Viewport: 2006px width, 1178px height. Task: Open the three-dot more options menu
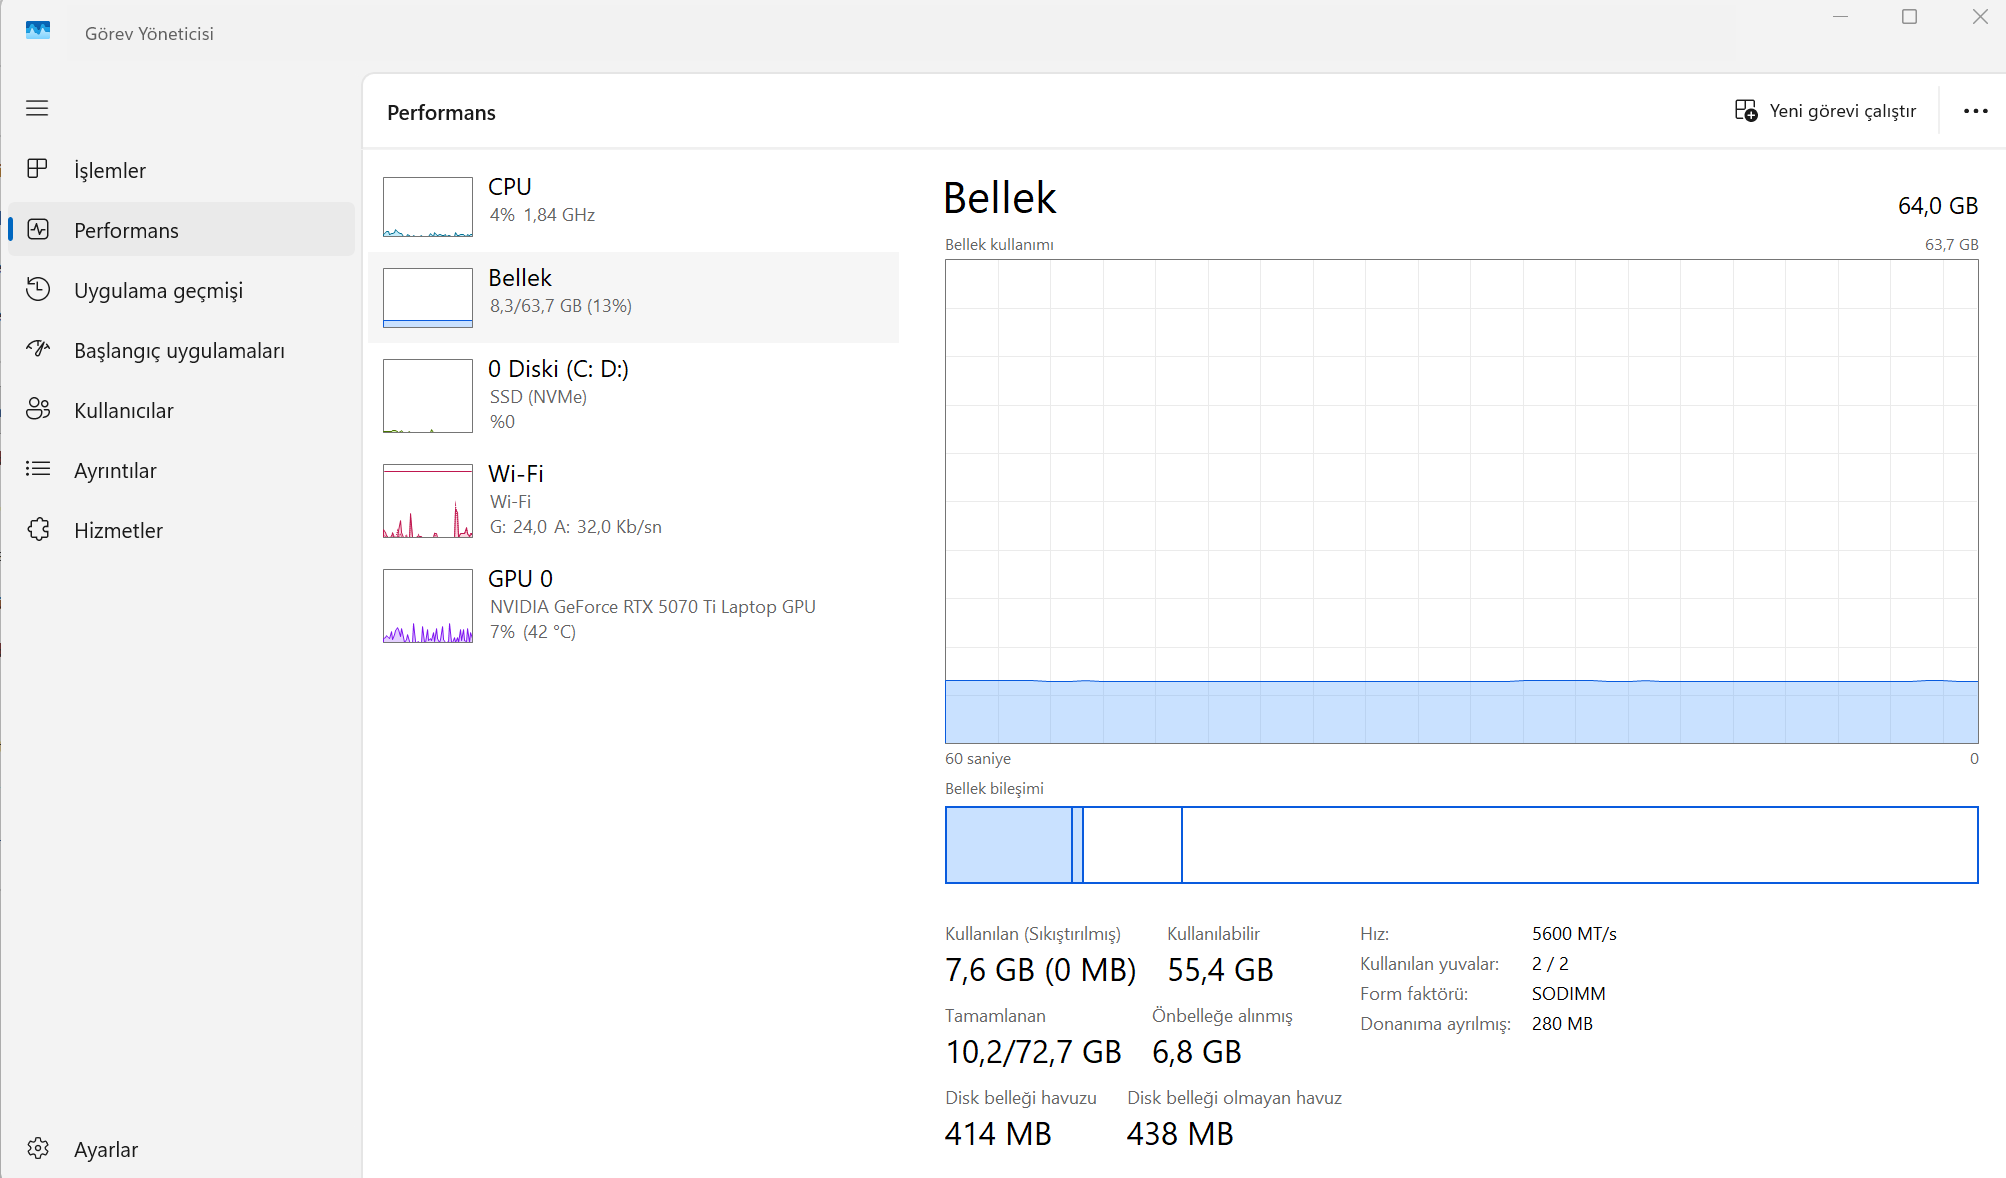point(1975,111)
